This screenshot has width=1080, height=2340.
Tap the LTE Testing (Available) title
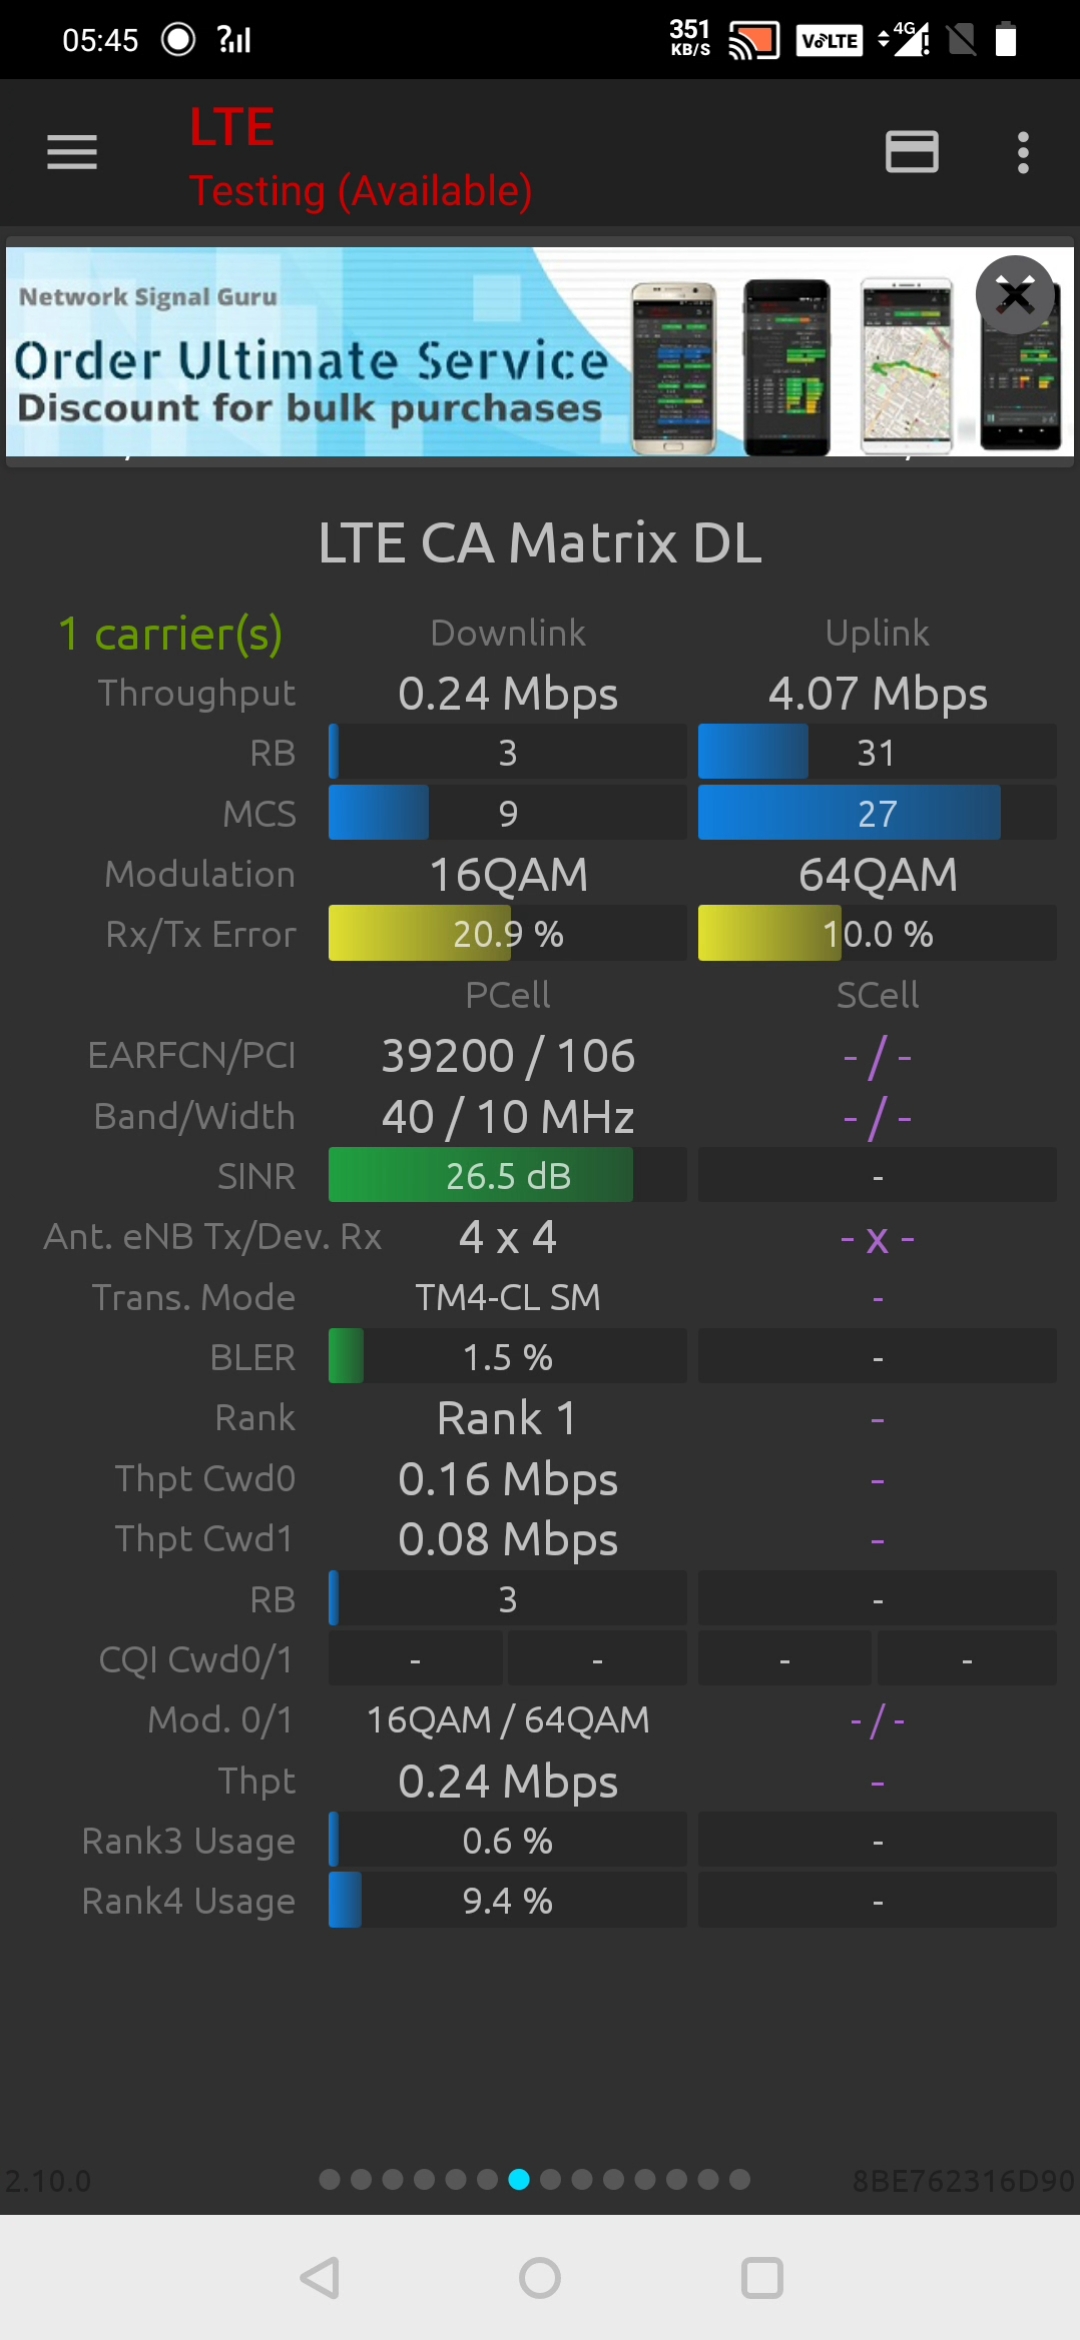pyautogui.click(x=360, y=158)
